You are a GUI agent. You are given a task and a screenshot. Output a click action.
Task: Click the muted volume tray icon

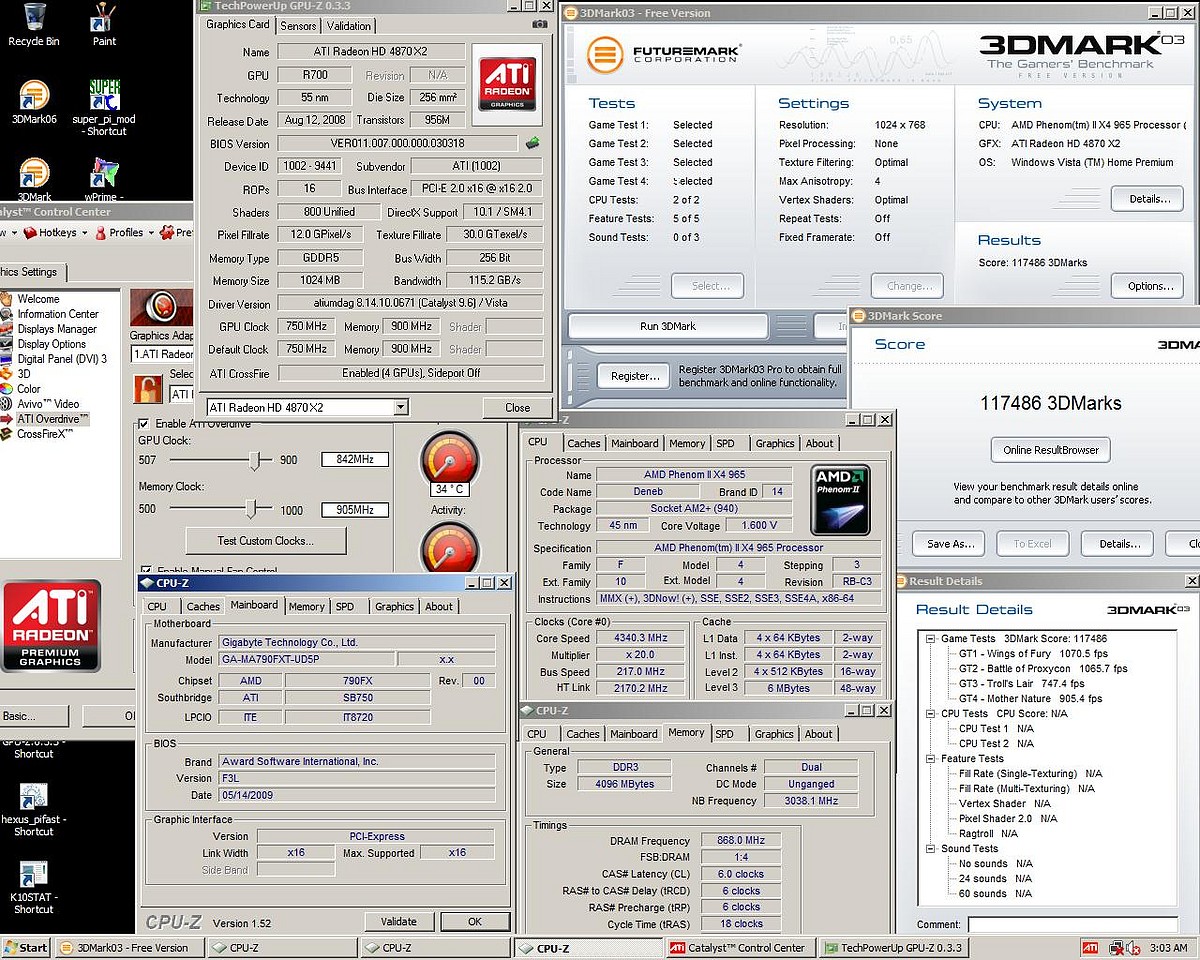(1133, 947)
